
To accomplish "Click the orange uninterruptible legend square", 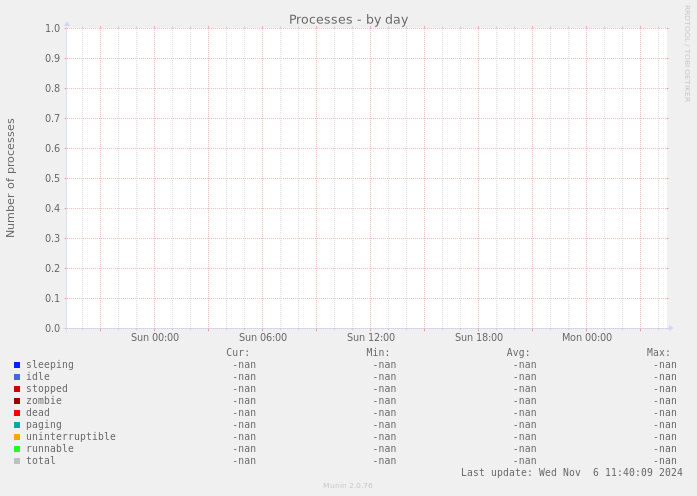I will pos(17,437).
